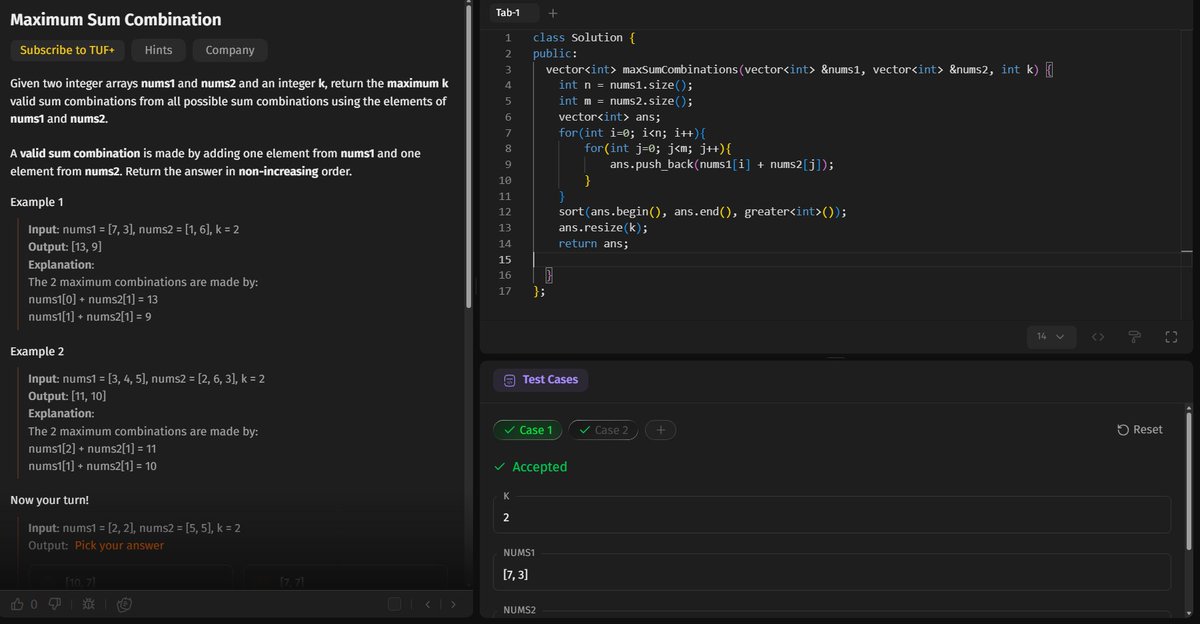Click the sort(ans.begin() code line
1200x624 pixels.
(x=703, y=212)
